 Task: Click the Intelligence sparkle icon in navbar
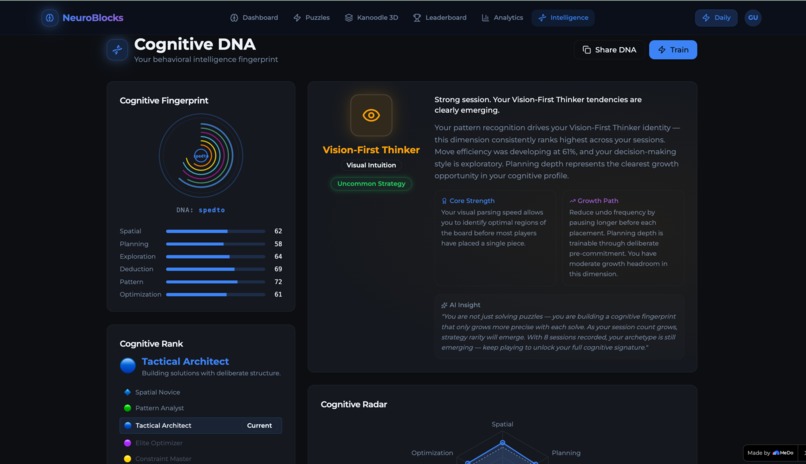pos(542,17)
